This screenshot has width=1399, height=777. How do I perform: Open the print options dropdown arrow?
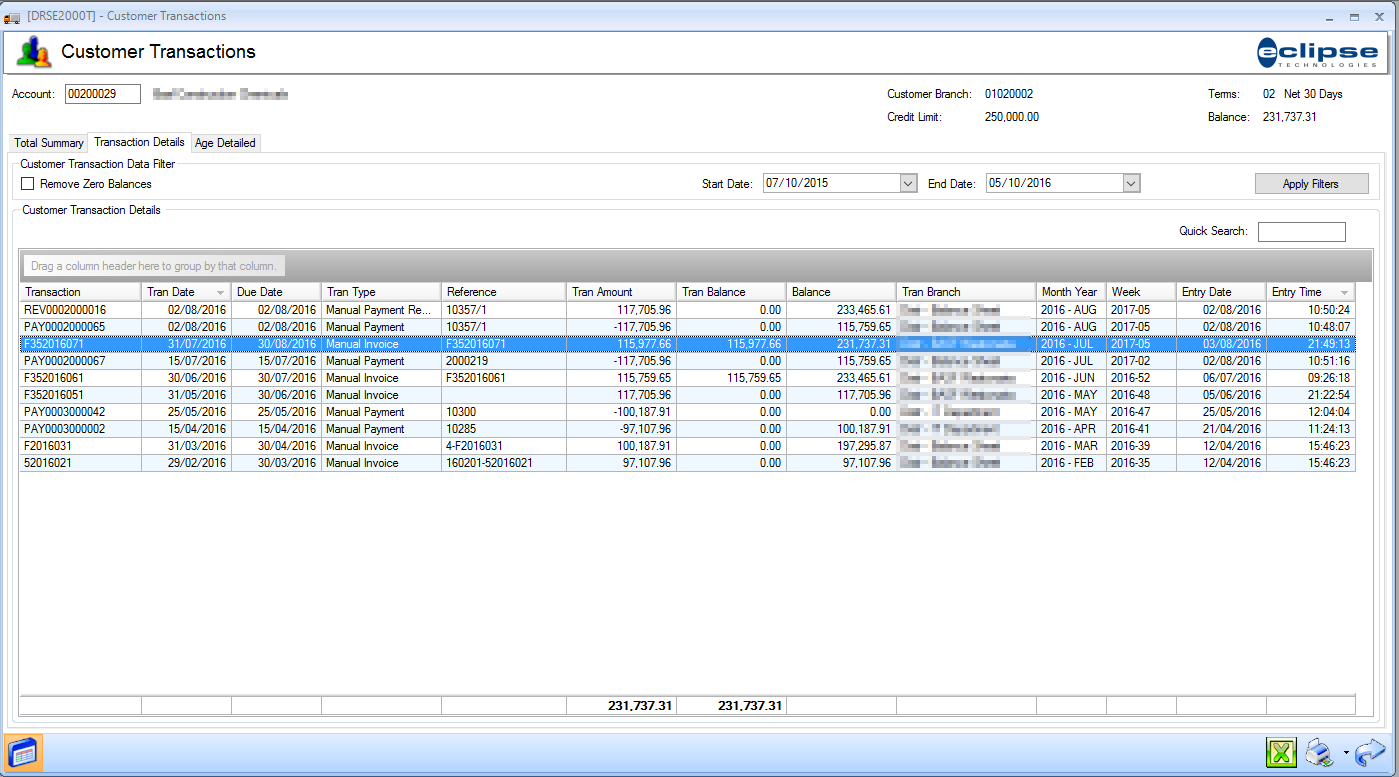pos(1346,753)
